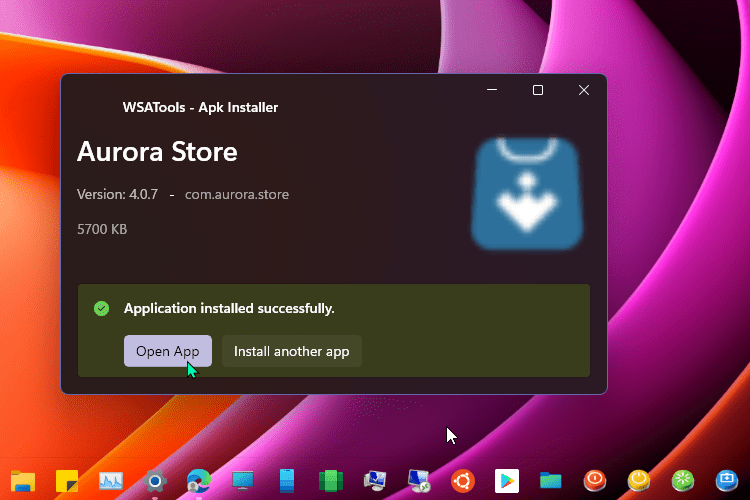Open Settings gear in taskbar
The height and width of the screenshot is (500, 750).
(x=154, y=480)
